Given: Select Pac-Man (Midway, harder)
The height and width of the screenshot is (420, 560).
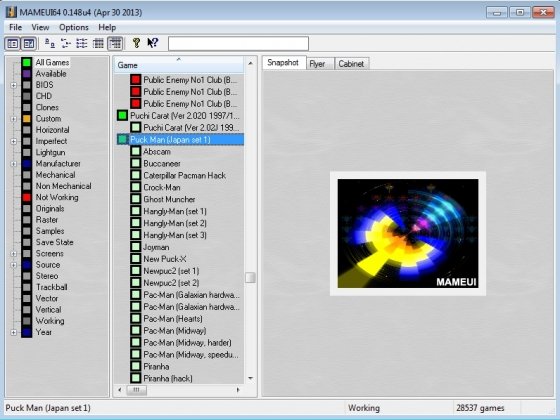Looking at the screenshot, I should 188,342.
